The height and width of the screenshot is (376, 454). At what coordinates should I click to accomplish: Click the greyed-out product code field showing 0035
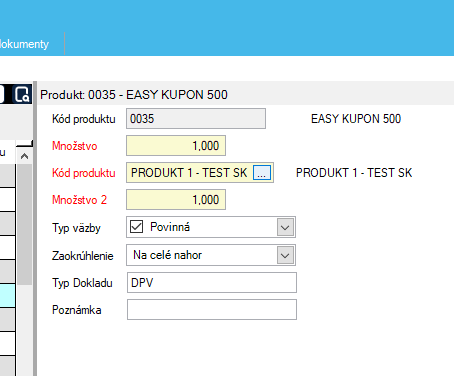196,119
